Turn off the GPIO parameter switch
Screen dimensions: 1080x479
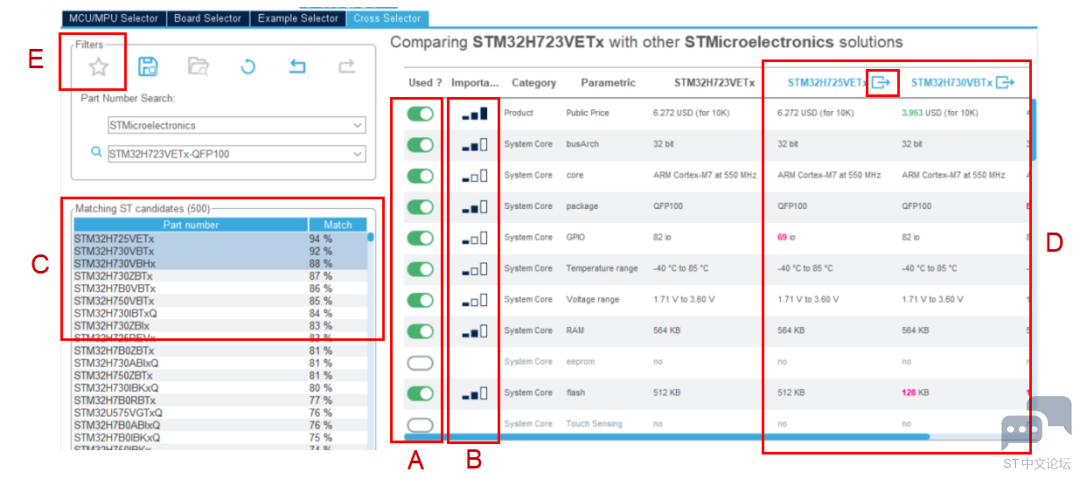coord(420,238)
